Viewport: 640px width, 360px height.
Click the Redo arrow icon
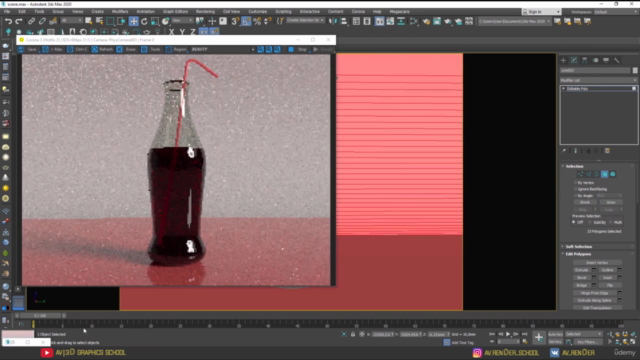tap(19, 21)
